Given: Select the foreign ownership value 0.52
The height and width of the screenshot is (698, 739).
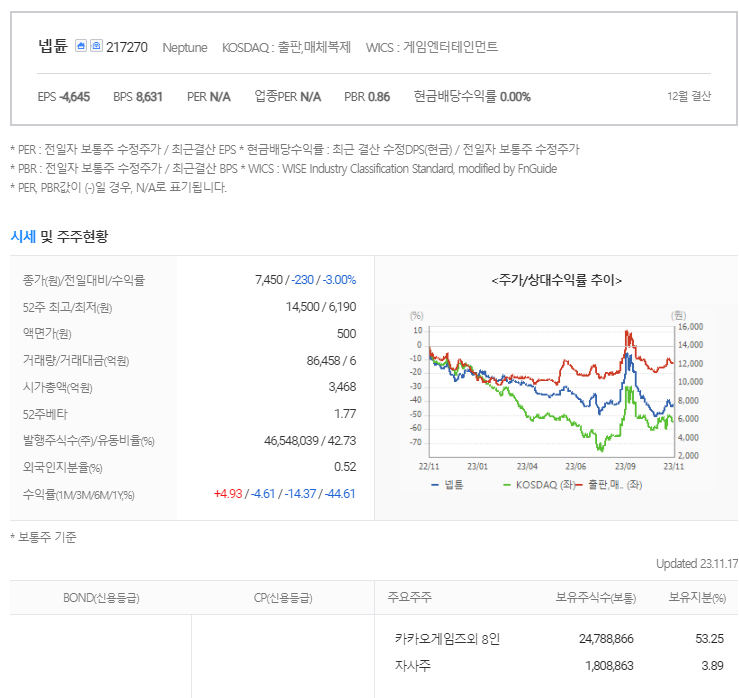Looking at the screenshot, I should (345, 467).
